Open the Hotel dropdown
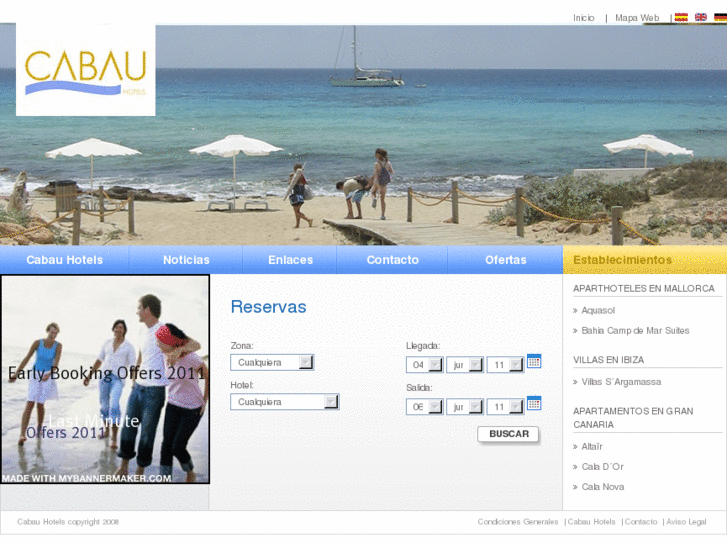This screenshot has height=545, width=727. click(x=285, y=402)
